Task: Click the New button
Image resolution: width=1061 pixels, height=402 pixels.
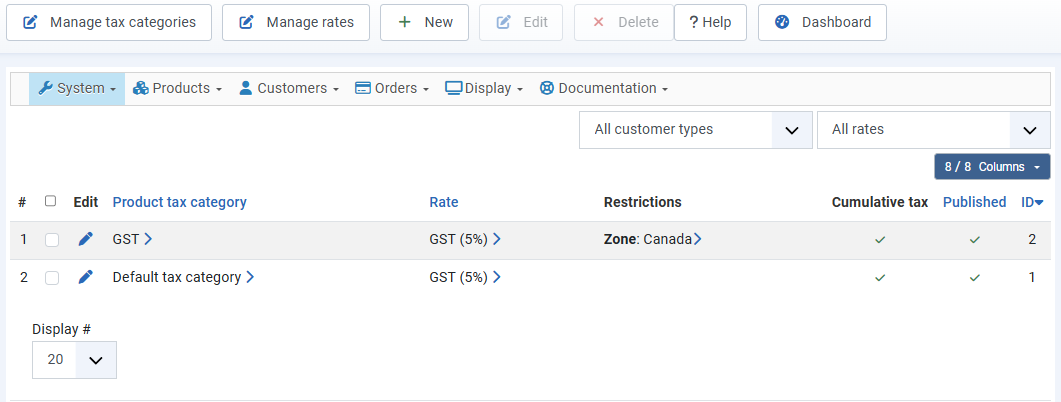Action: coord(424,22)
